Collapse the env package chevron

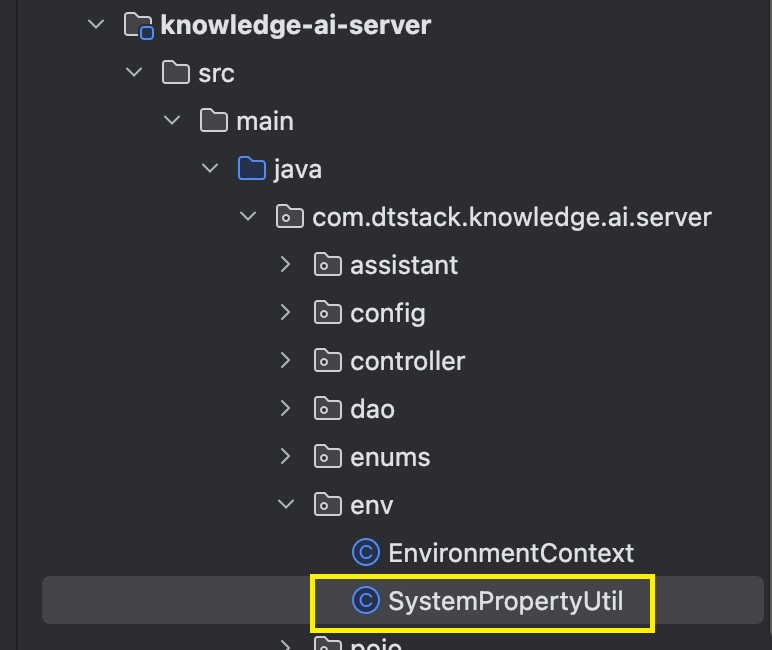pos(286,504)
